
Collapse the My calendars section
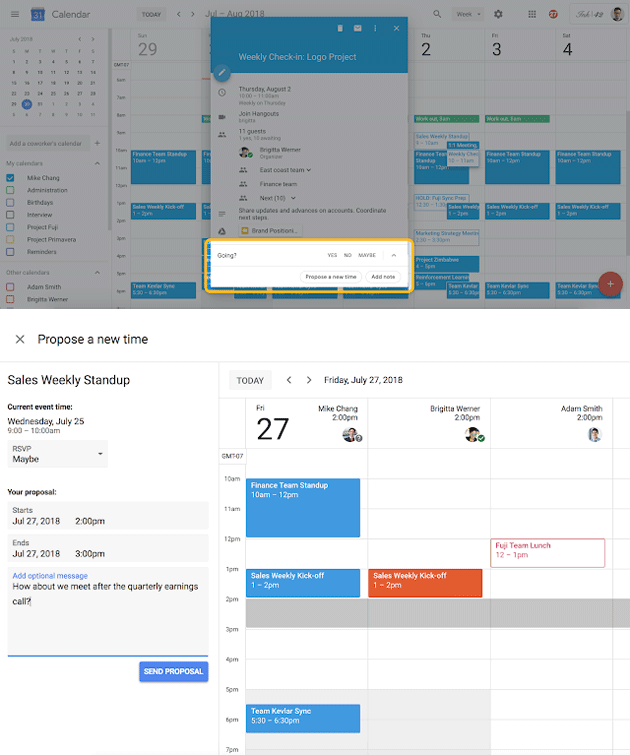pyautogui.click(x=97, y=163)
